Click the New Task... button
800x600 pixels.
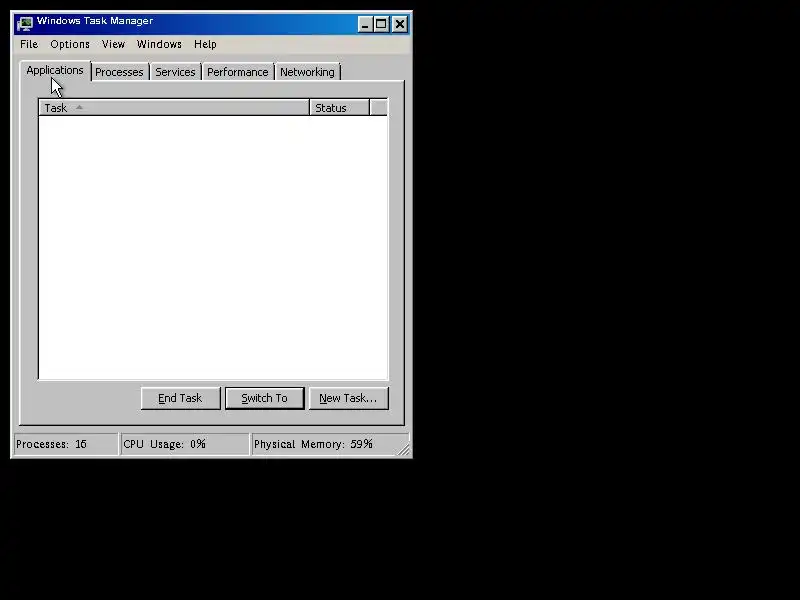348,398
